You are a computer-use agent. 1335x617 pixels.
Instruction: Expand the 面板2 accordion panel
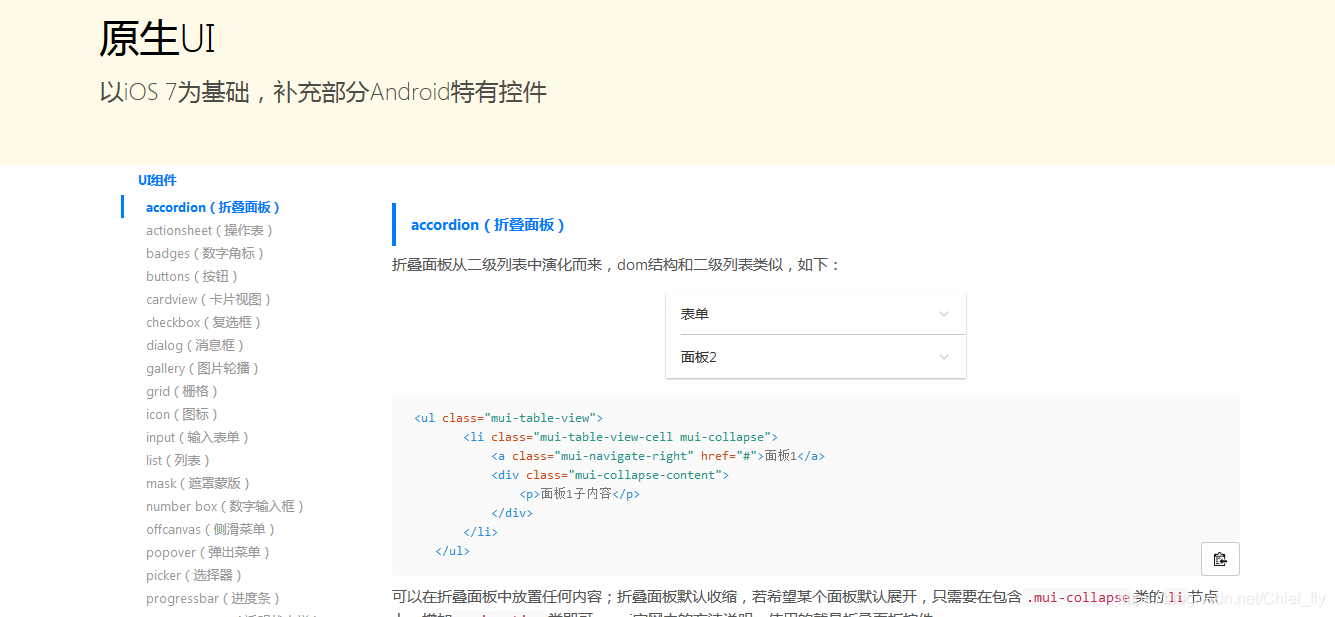(x=816, y=357)
